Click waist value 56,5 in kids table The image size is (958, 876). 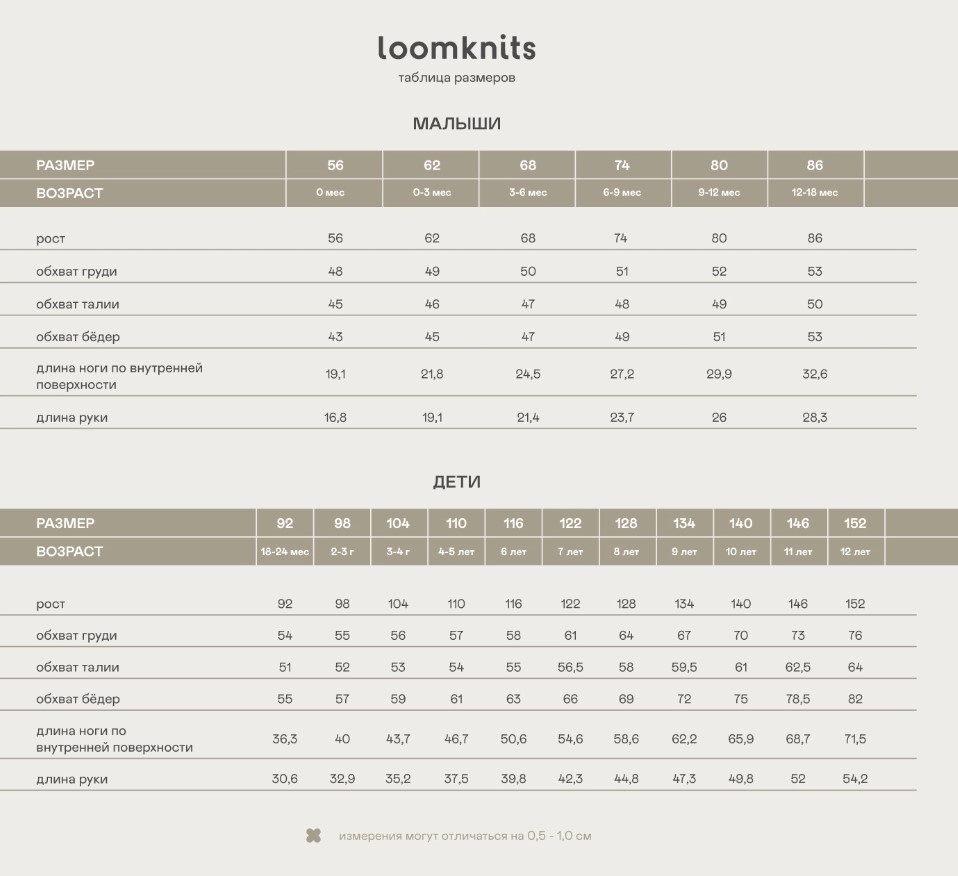[x=570, y=668]
